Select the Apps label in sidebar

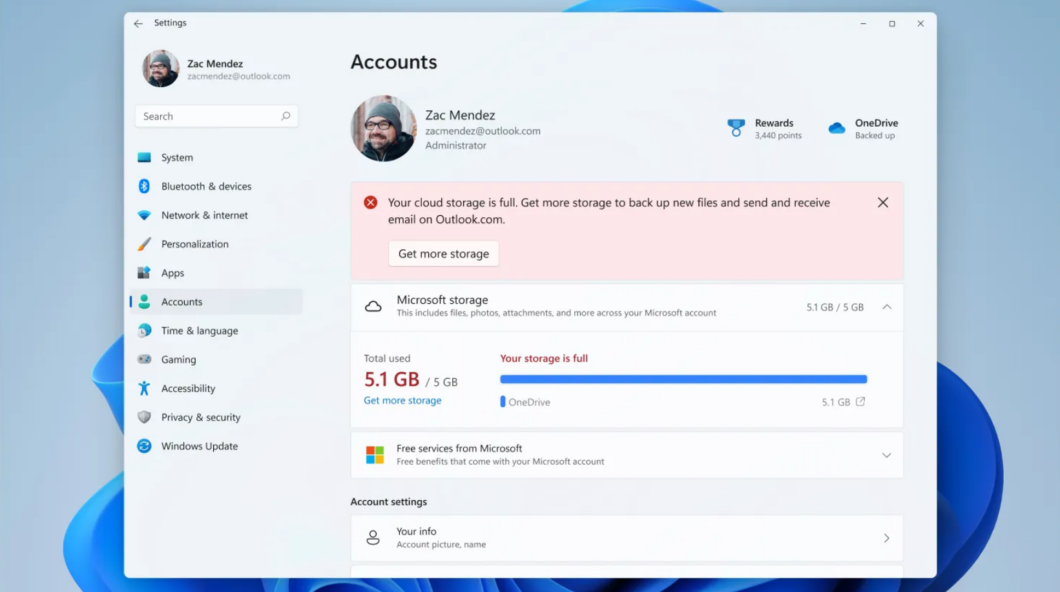pos(172,273)
